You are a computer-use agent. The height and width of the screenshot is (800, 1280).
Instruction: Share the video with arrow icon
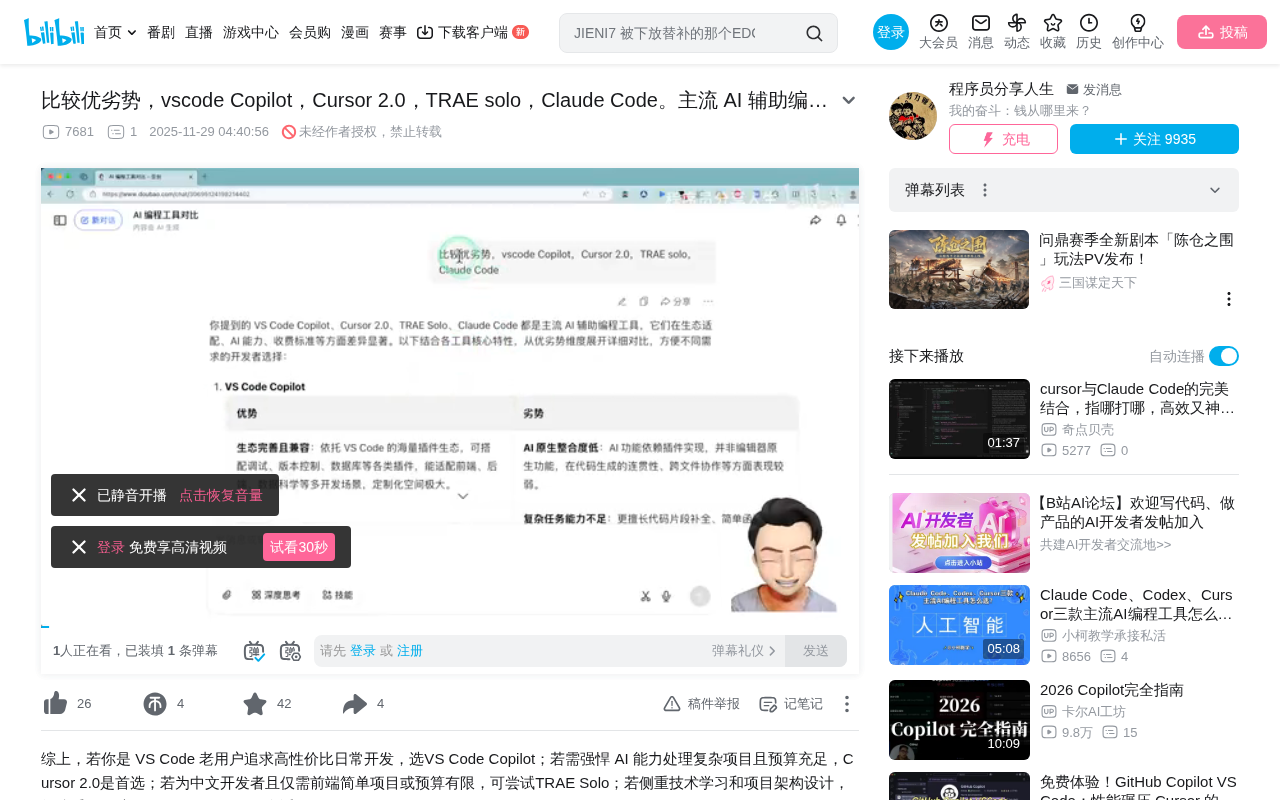(355, 704)
